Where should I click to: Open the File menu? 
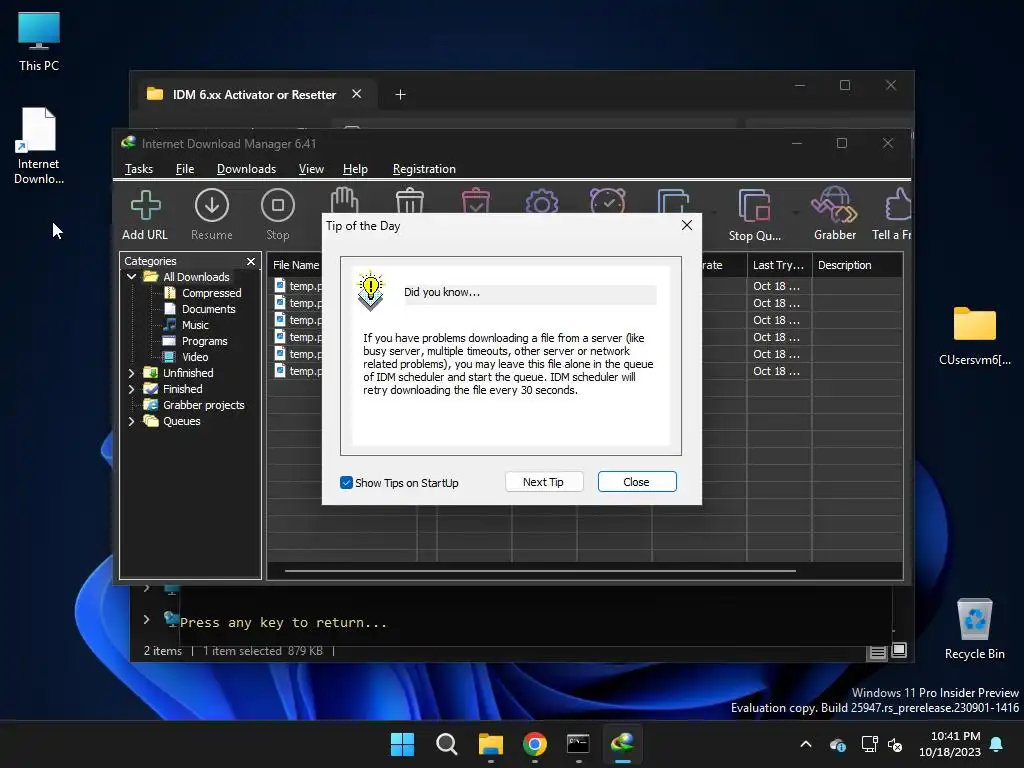tap(185, 169)
